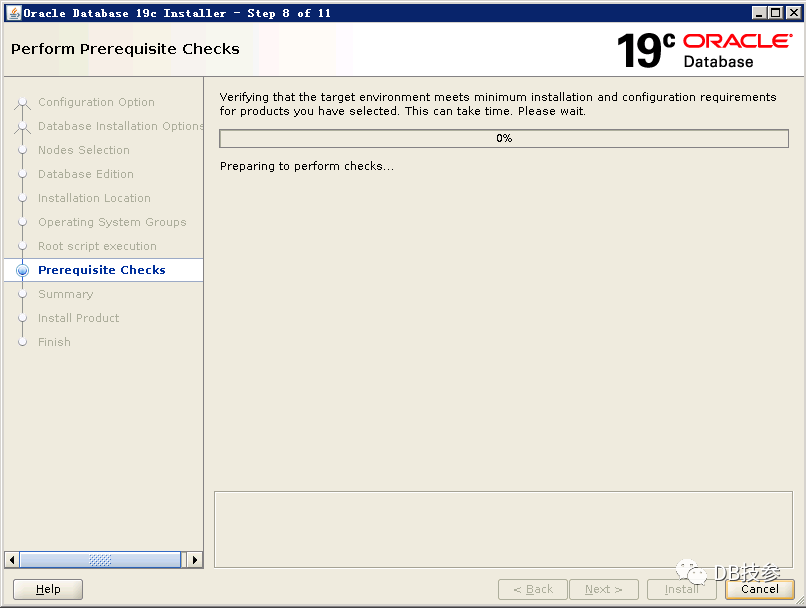Select Install Product step
Image resolution: width=806 pixels, height=608 pixels.
click(78, 318)
